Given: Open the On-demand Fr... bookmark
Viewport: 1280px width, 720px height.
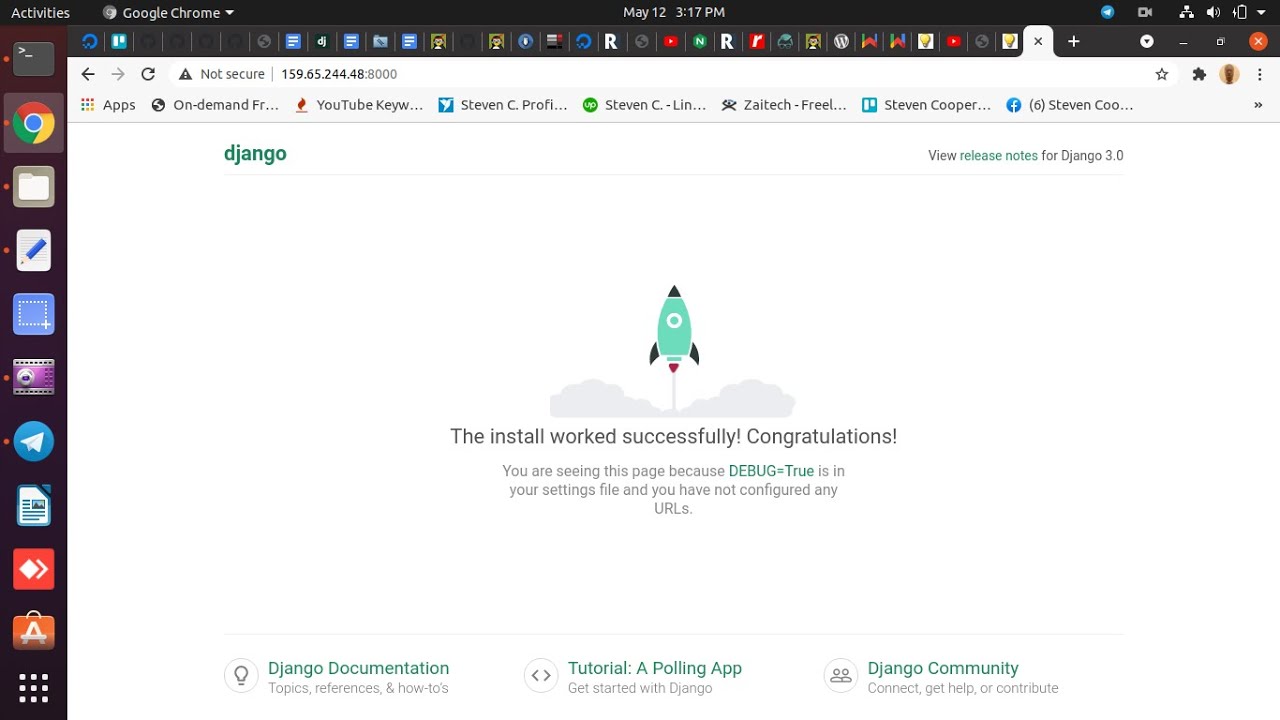Looking at the screenshot, I should click(x=215, y=105).
